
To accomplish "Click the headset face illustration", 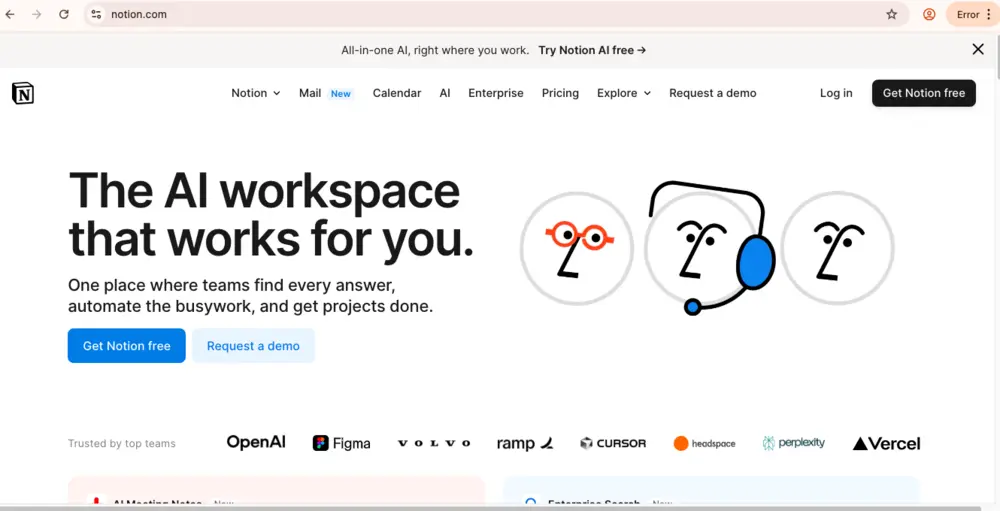I will (x=709, y=248).
